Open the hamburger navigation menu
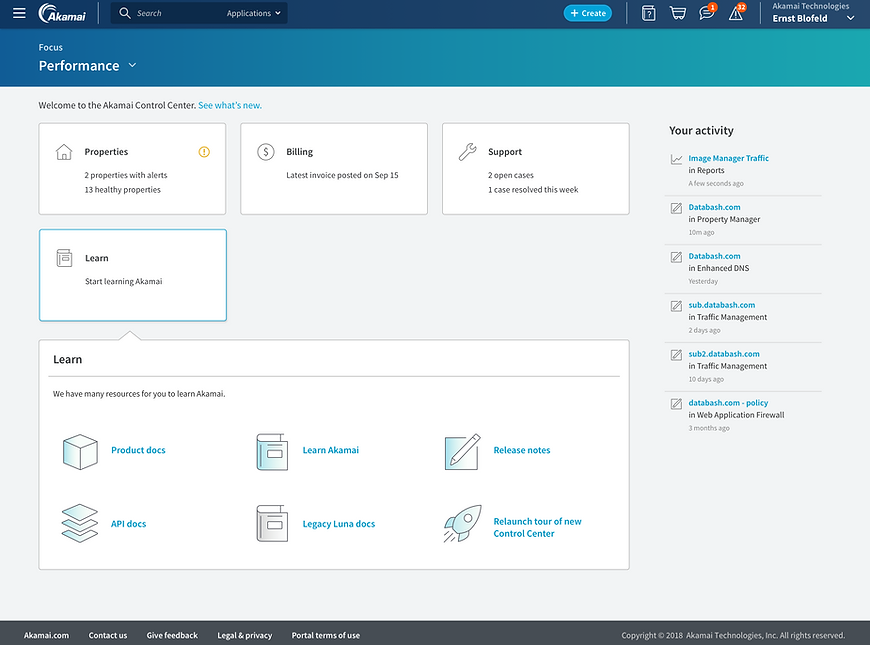Screen dimensions: 870x645 click(19, 13)
